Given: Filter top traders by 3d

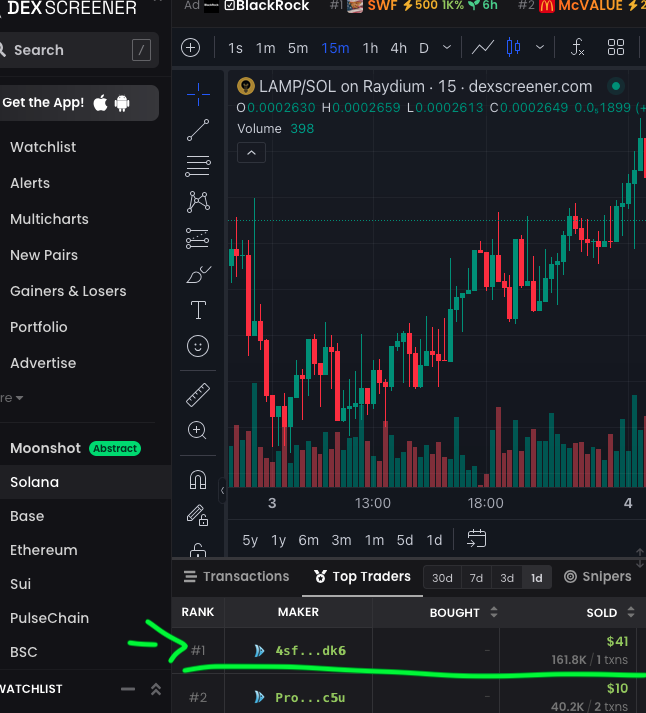Looking at the screenshot, I should click(x=507, y=577).
